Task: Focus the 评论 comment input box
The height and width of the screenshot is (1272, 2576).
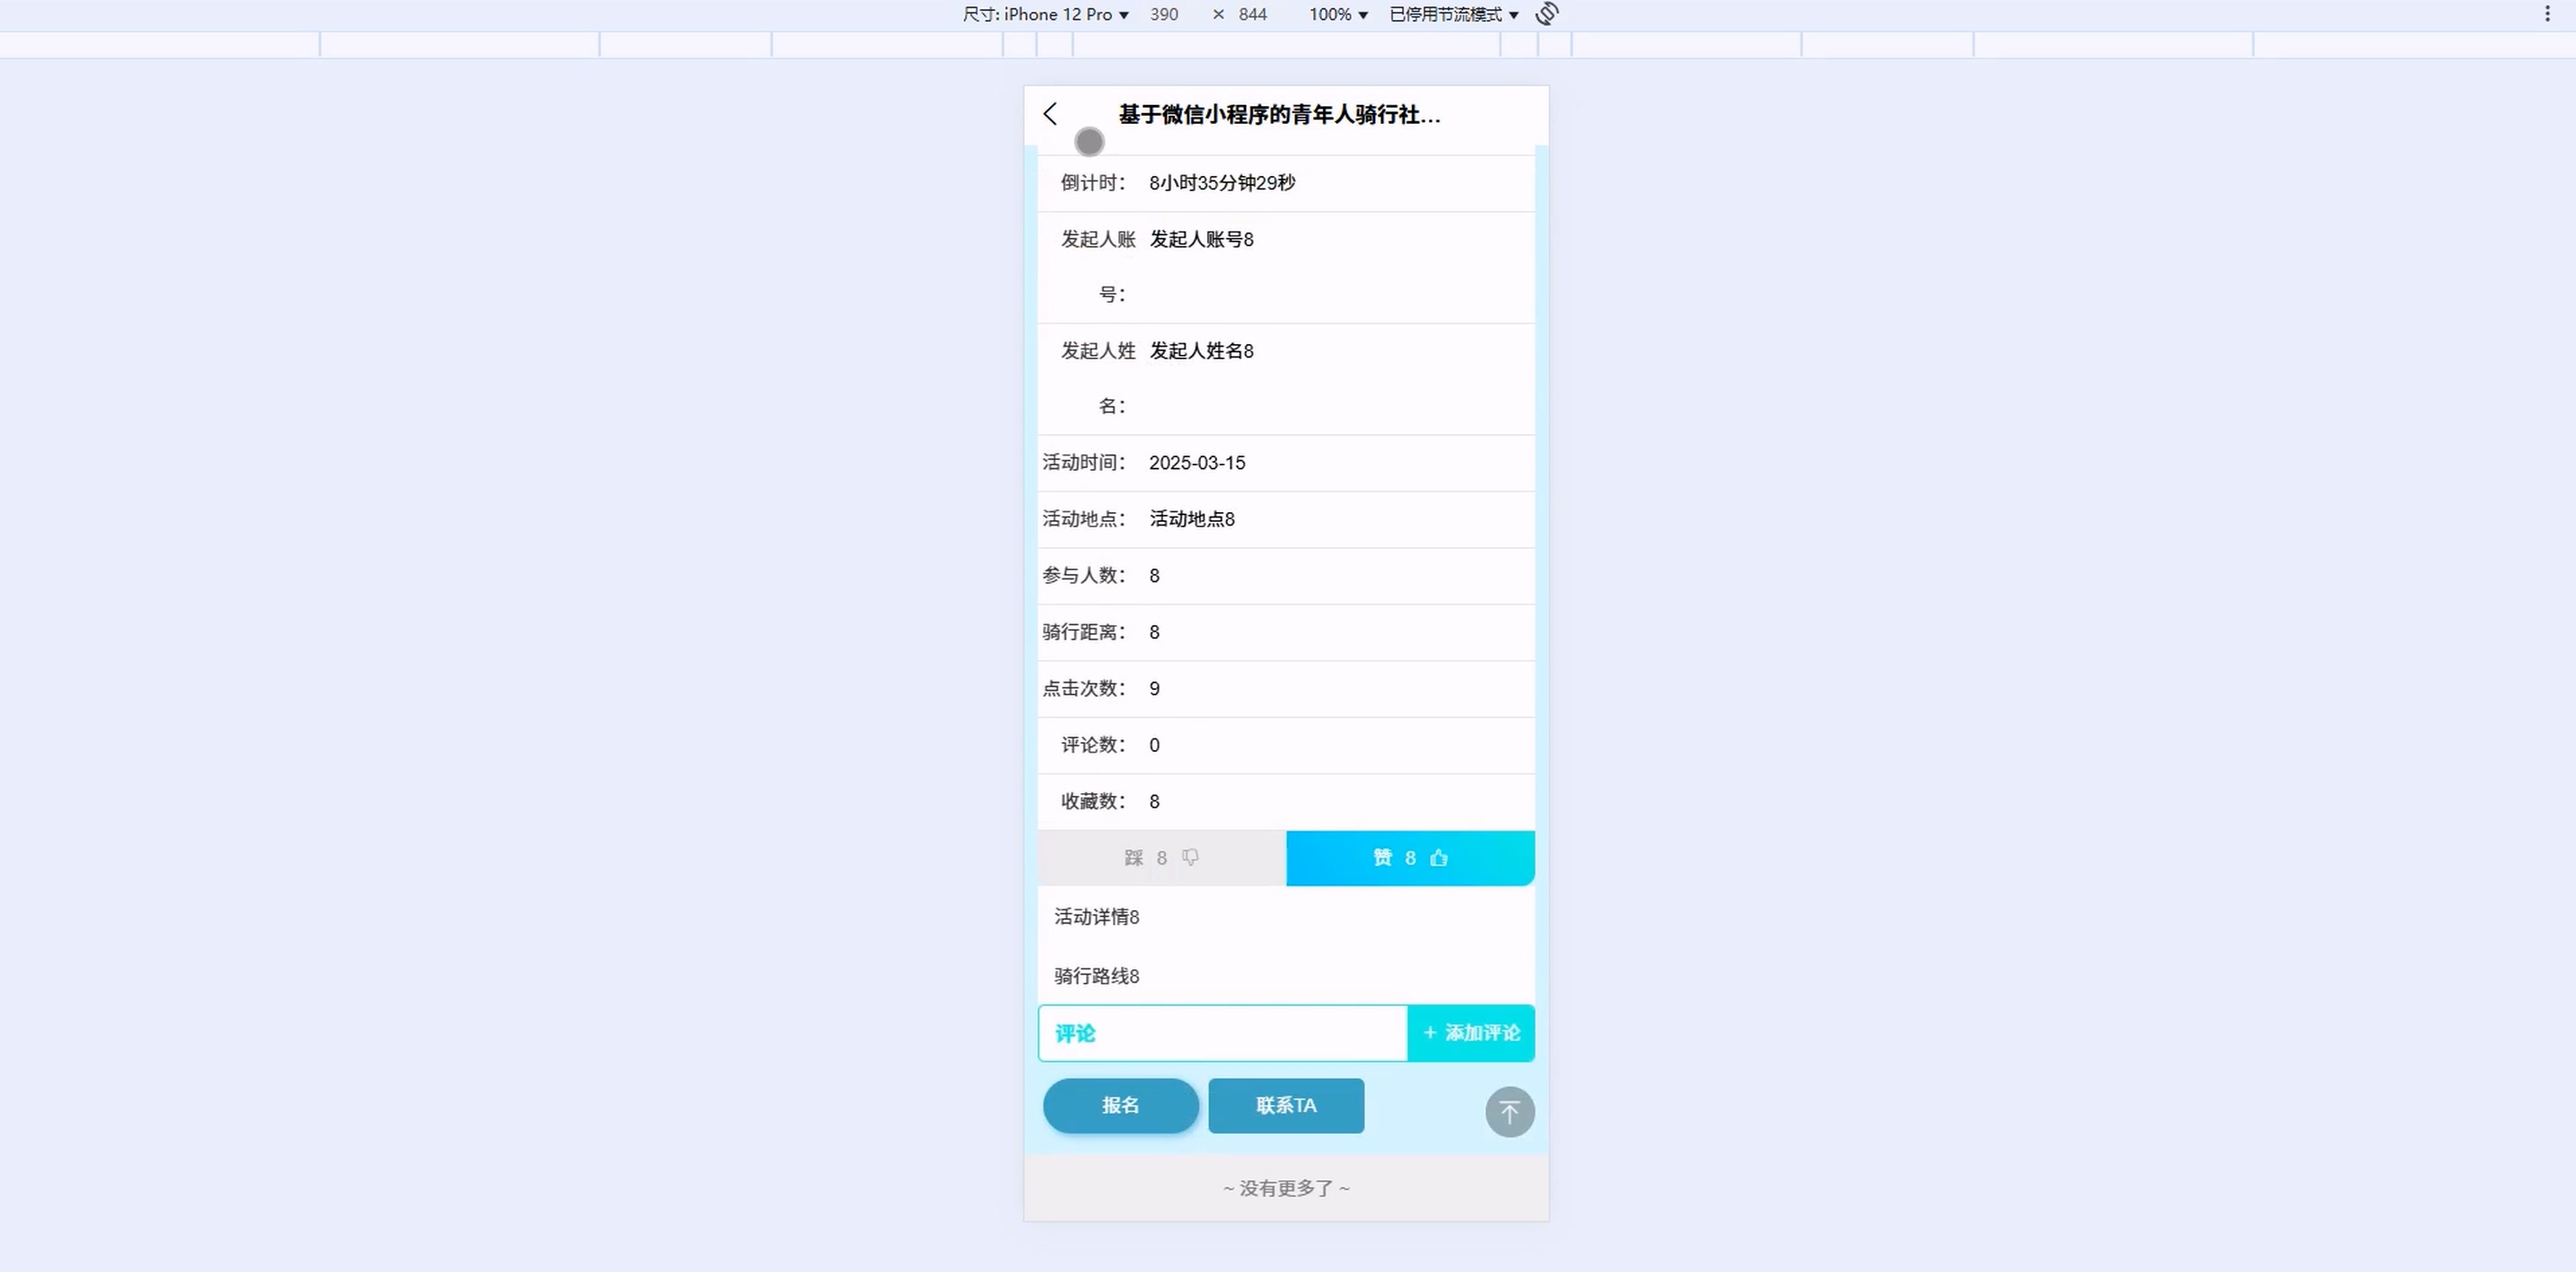Action: pyautogui.click(x=1222, y=1033)
